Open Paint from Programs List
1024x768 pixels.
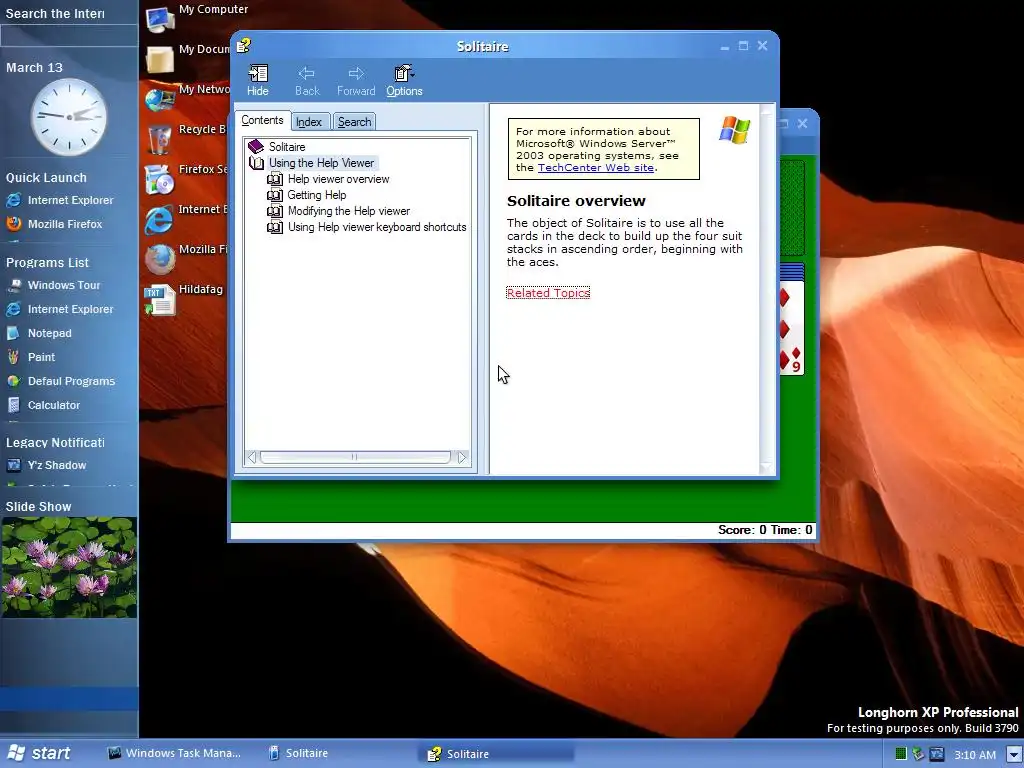pyautogui.click(x=31, y=357)
